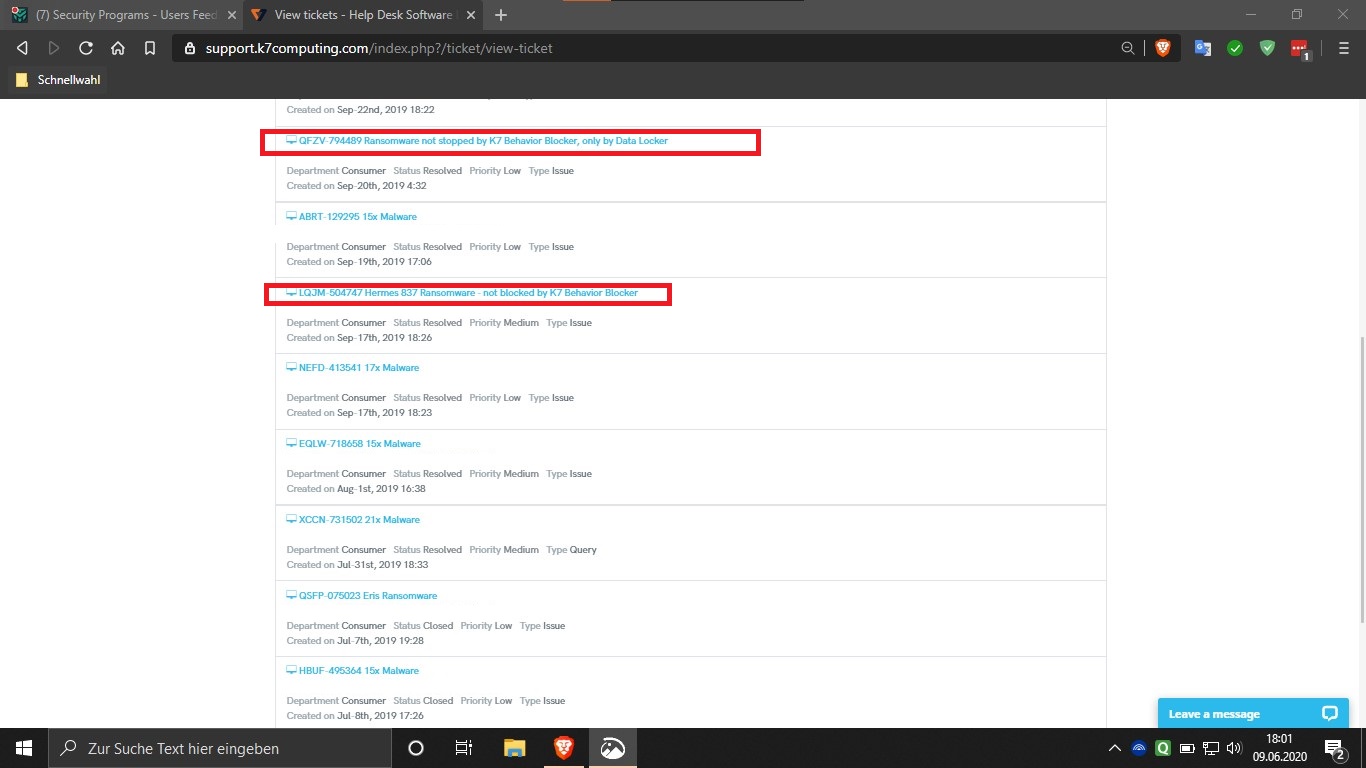Click the zoom magnifier icon in address bar
This screenshot has height=768, width=1366.
1128,48
